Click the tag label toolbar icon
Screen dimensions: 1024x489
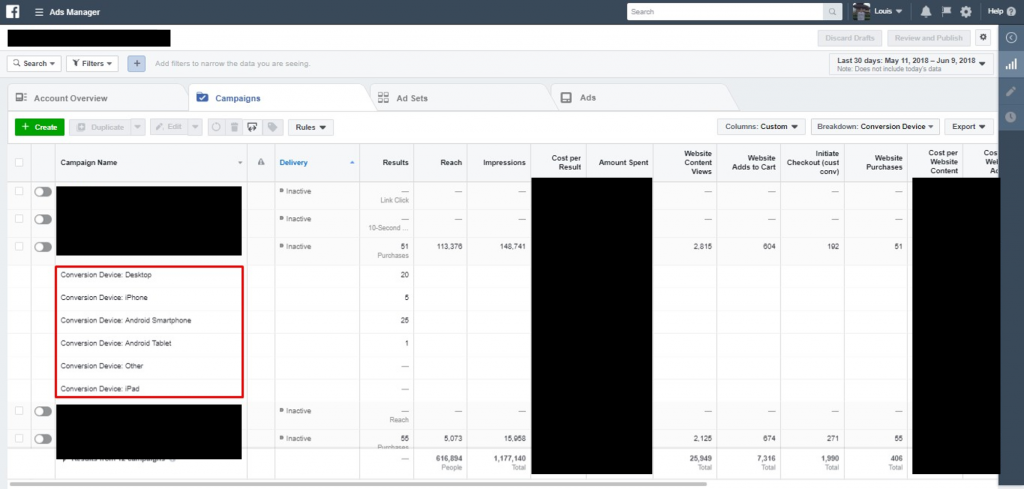tap(272, 127)
